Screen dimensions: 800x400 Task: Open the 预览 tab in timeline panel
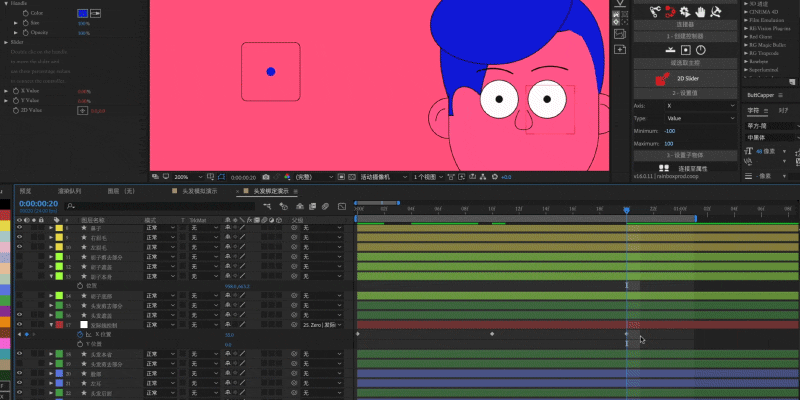click(x=25, y=191)
